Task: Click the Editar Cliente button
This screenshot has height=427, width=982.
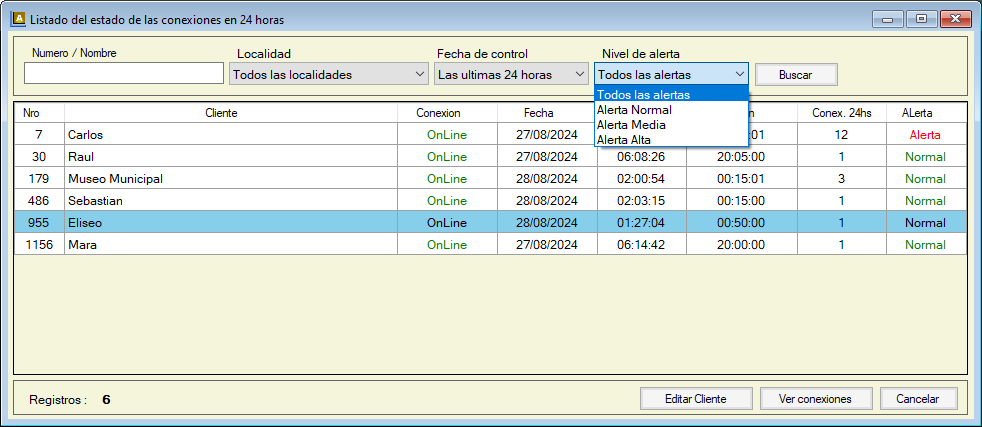Action: 695,398
